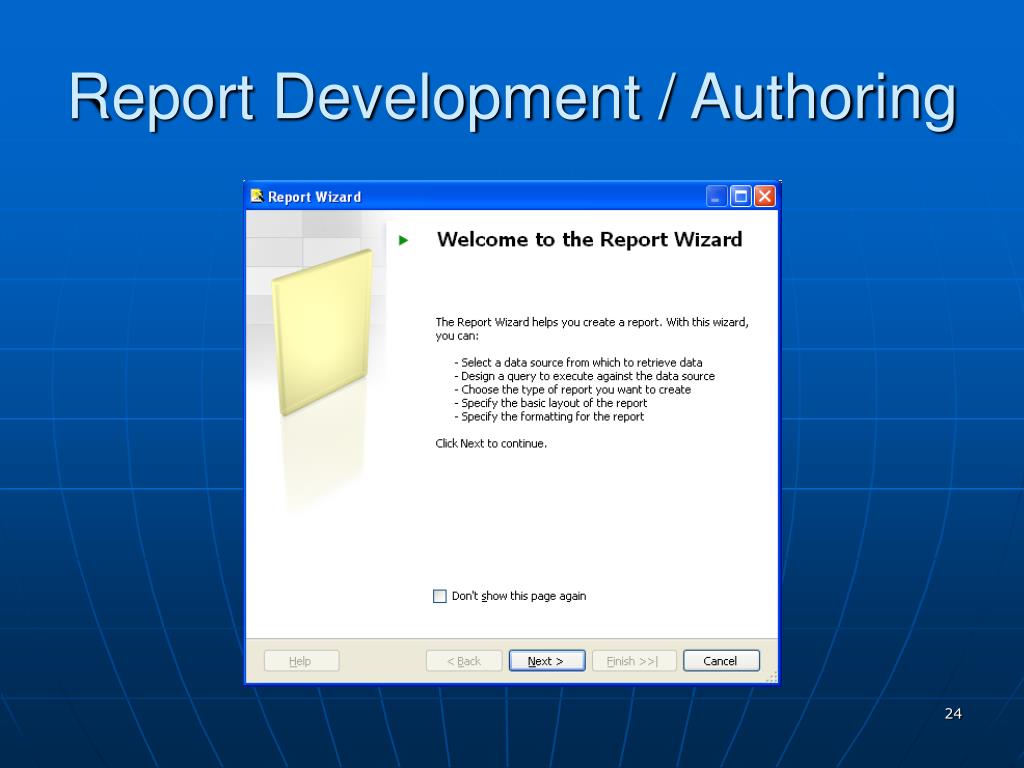The height and width of the screenshot is (768, 1024).
Task: Cancel the Report Wizard
Action: click(721, 661)
